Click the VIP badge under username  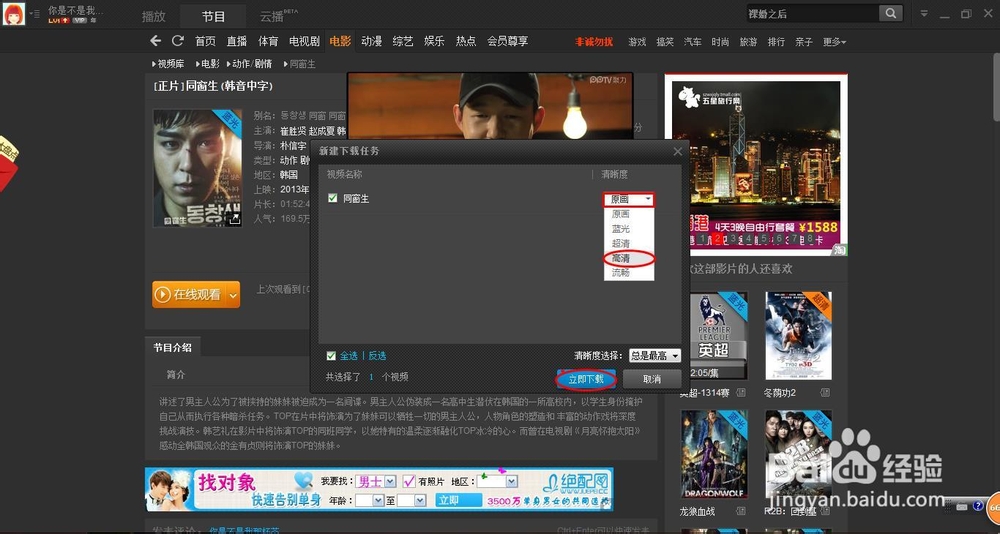[x=80, y=20]
